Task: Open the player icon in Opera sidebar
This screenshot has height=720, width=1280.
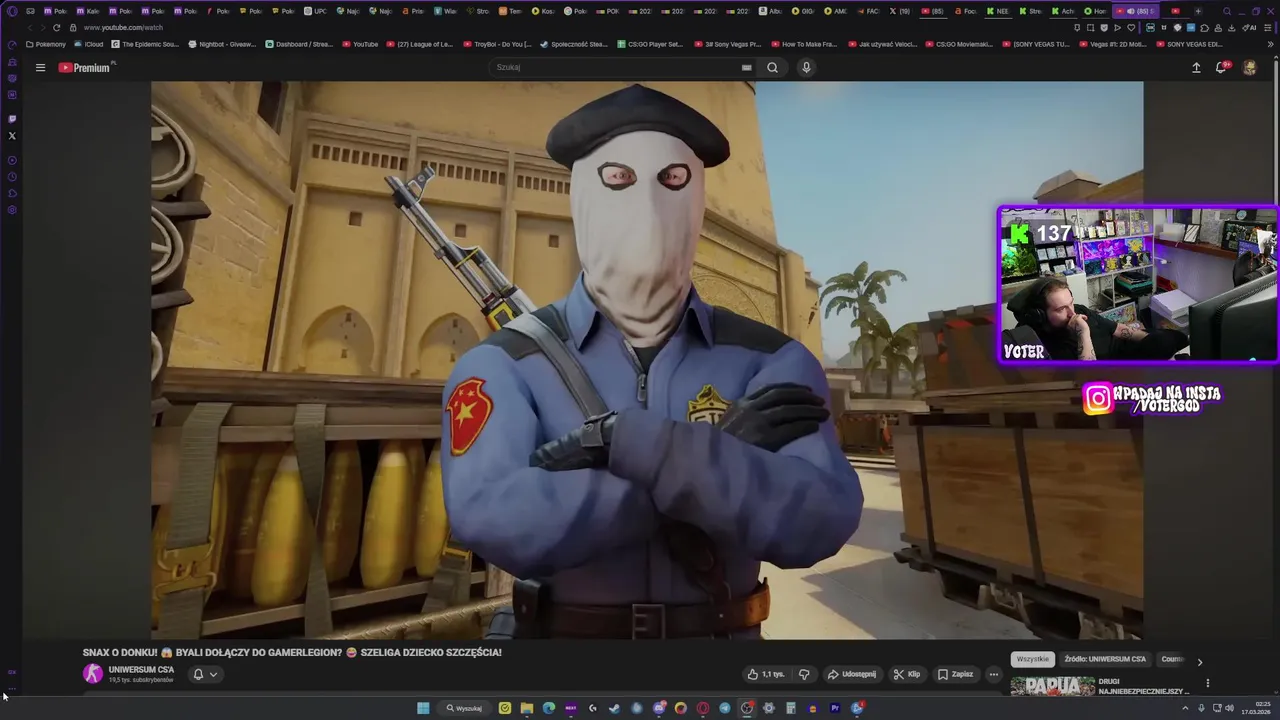Action: (12, 160)
